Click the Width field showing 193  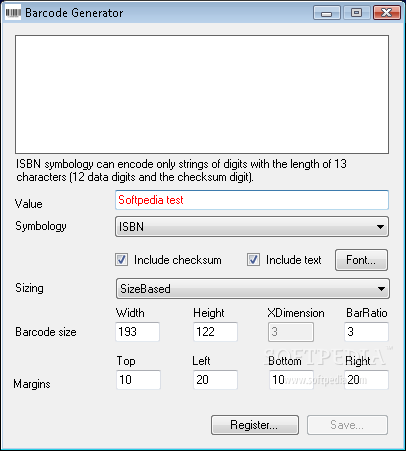(137, 332)
